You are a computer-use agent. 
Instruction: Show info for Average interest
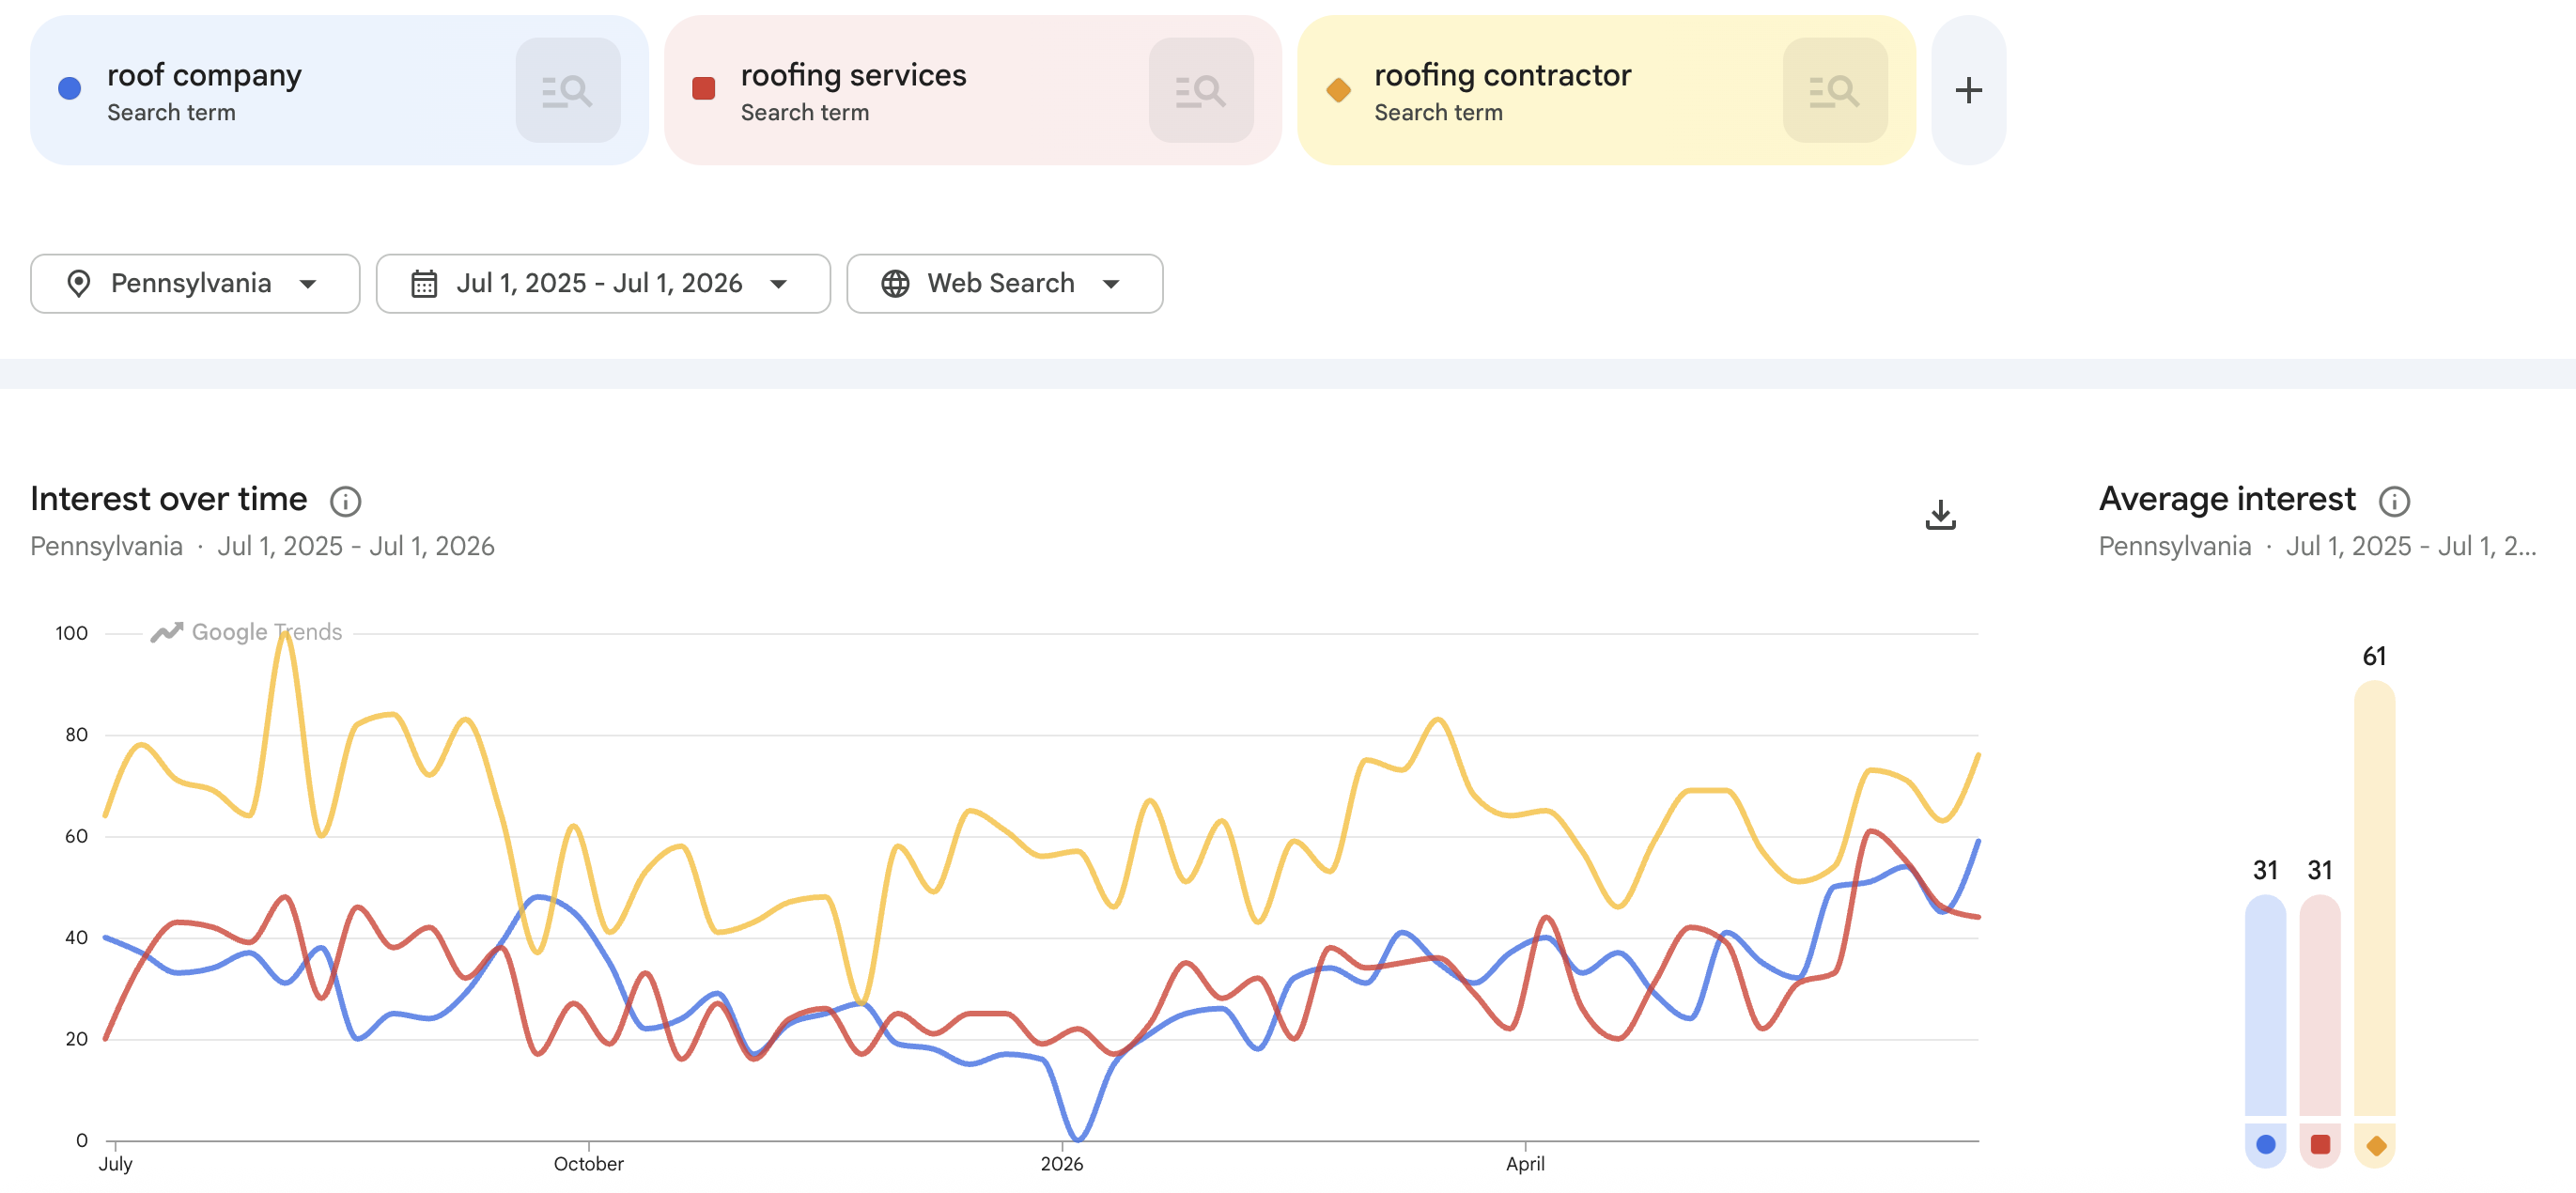click(x=2394, y=501)
